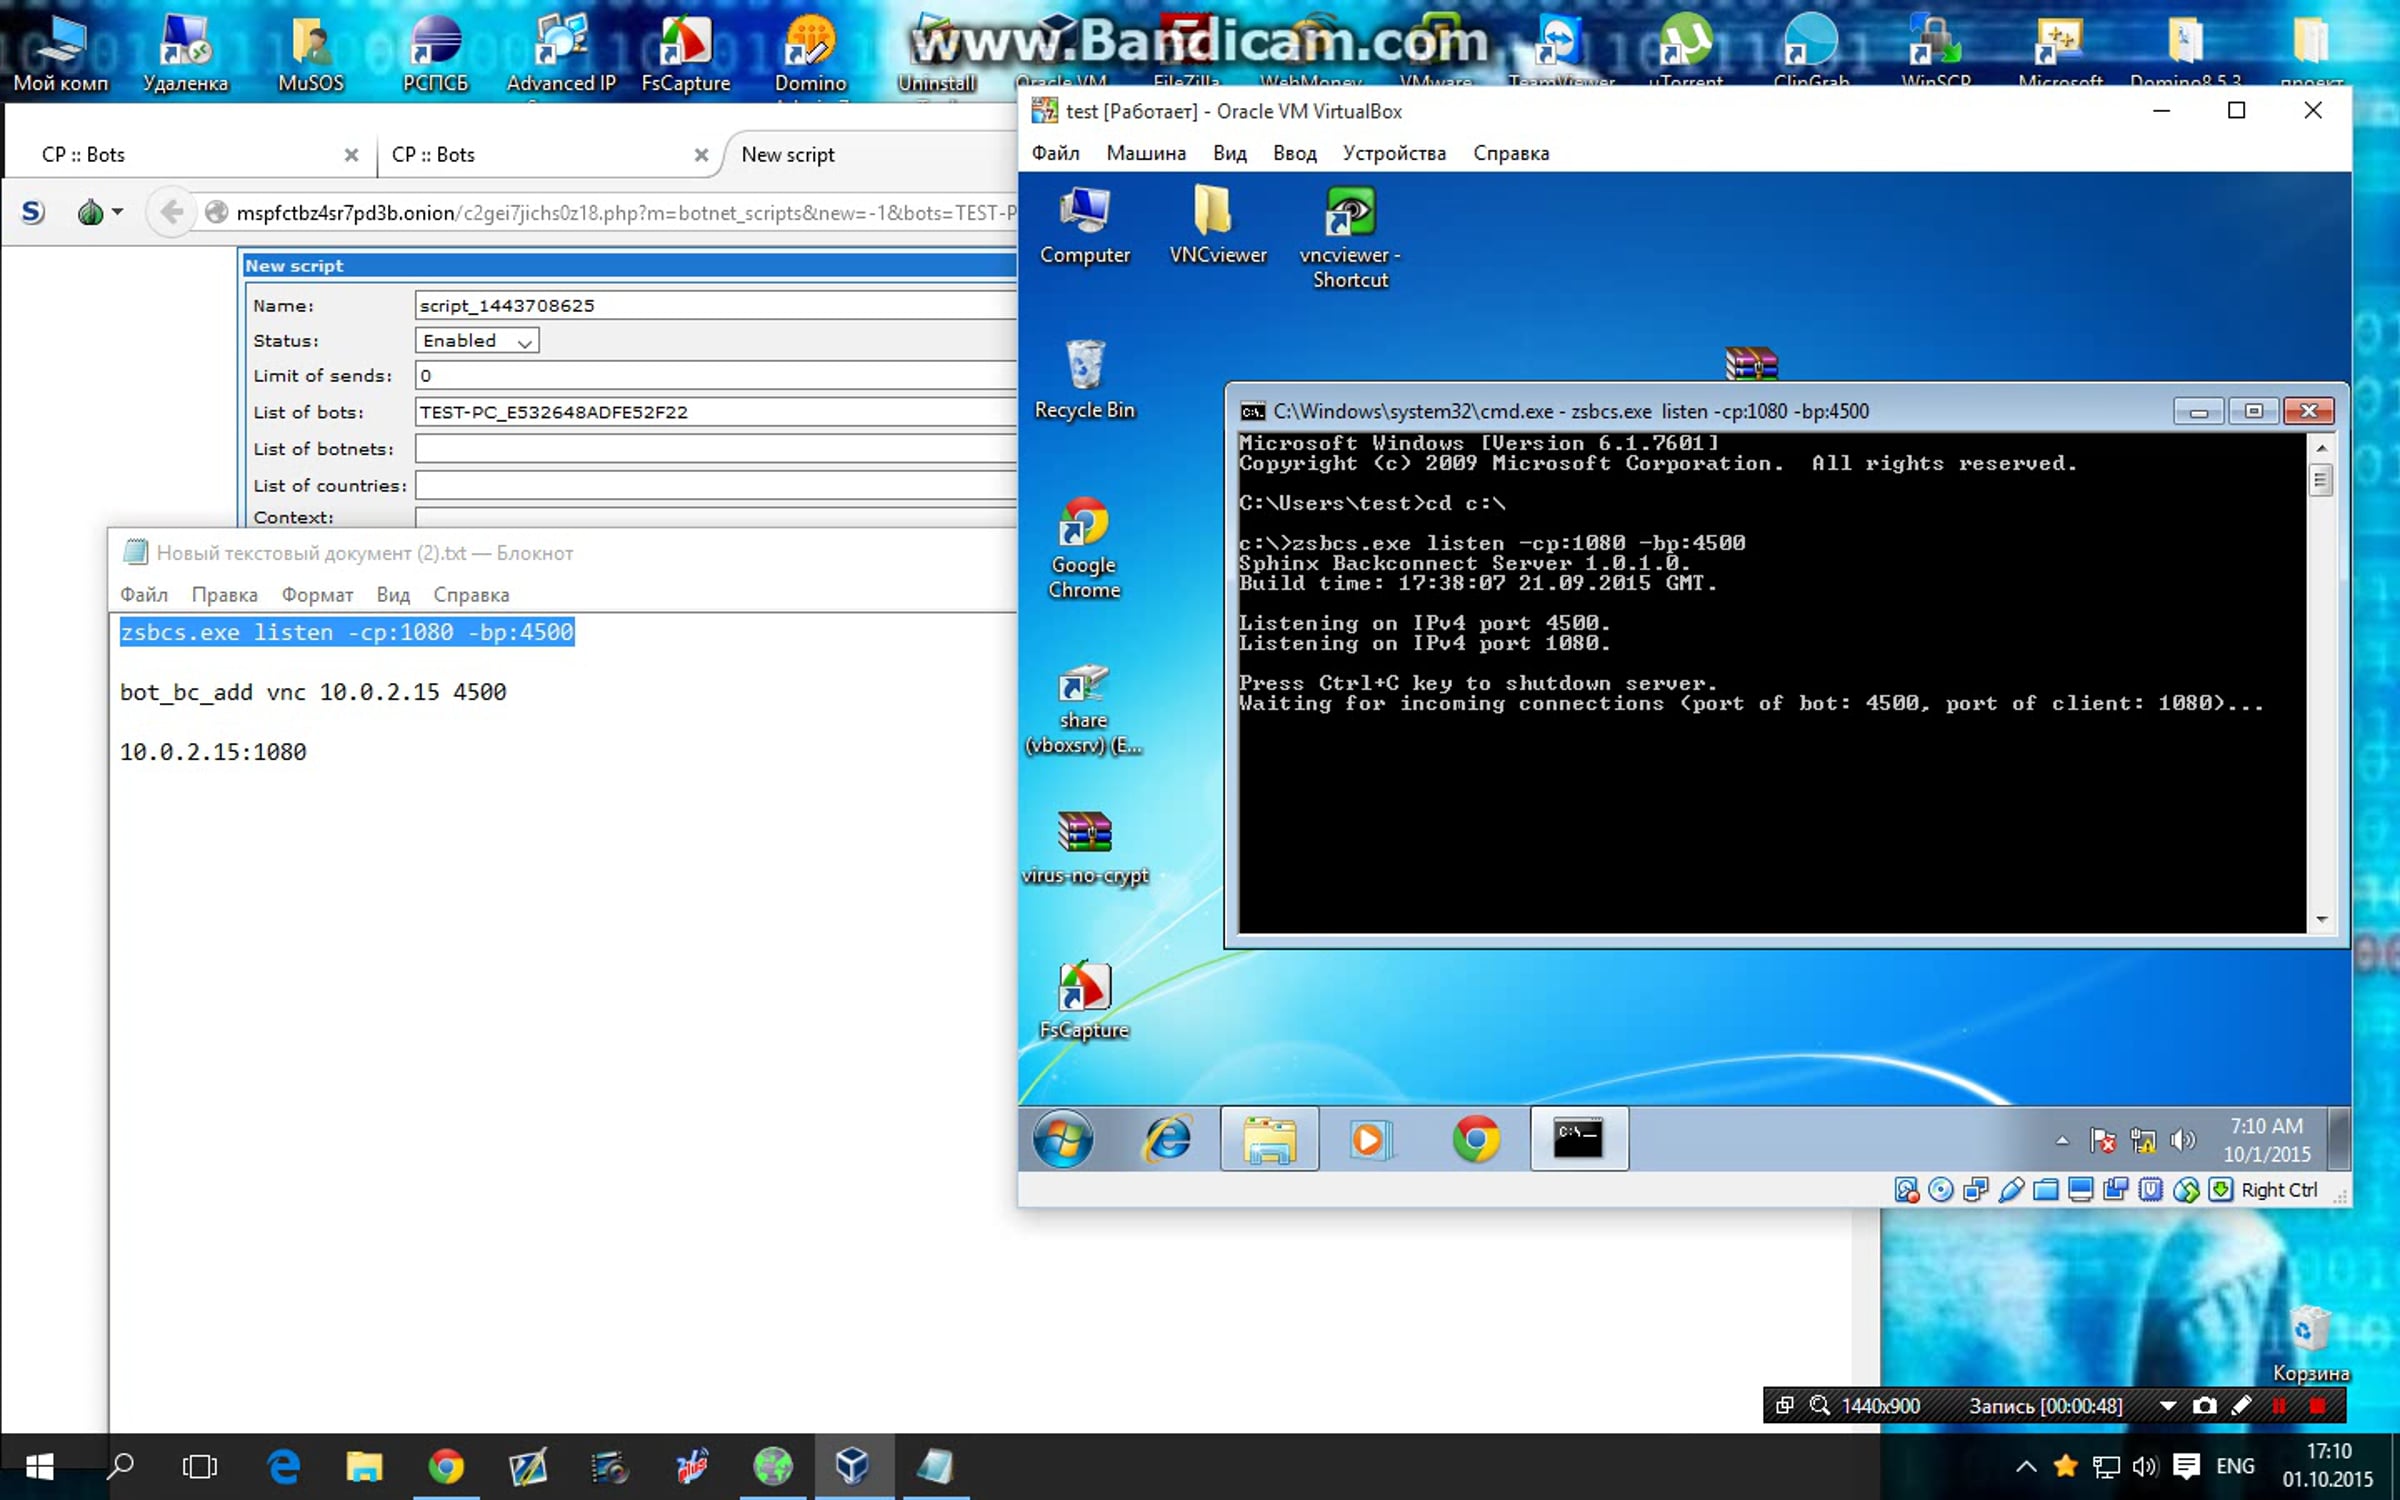
Task: Open the Status dropdown showing Enabled
Action: (477, 341)
